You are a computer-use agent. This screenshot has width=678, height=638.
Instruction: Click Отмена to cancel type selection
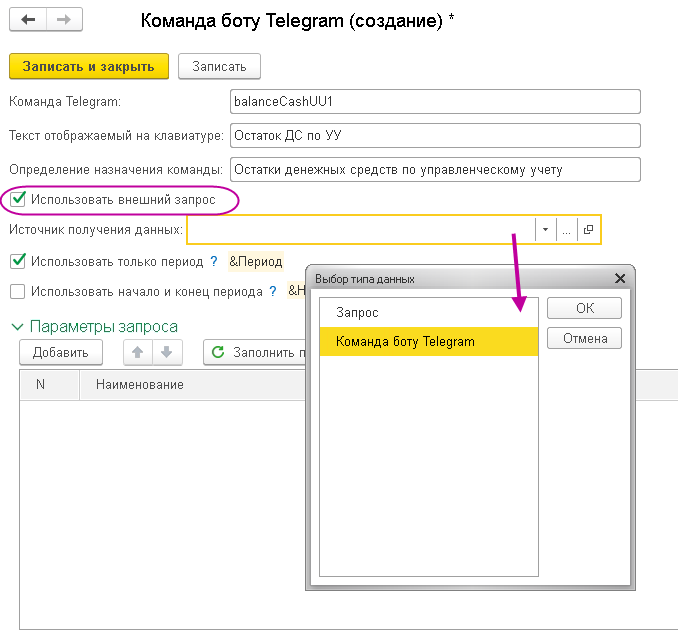pos(584,338)
